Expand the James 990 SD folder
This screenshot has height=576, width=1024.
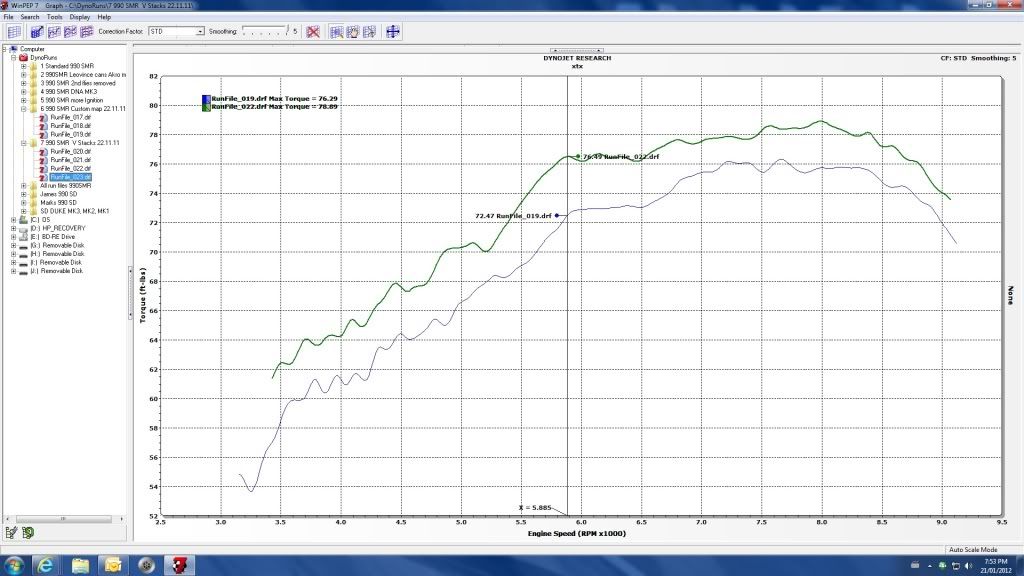click(x=23, y=194)
